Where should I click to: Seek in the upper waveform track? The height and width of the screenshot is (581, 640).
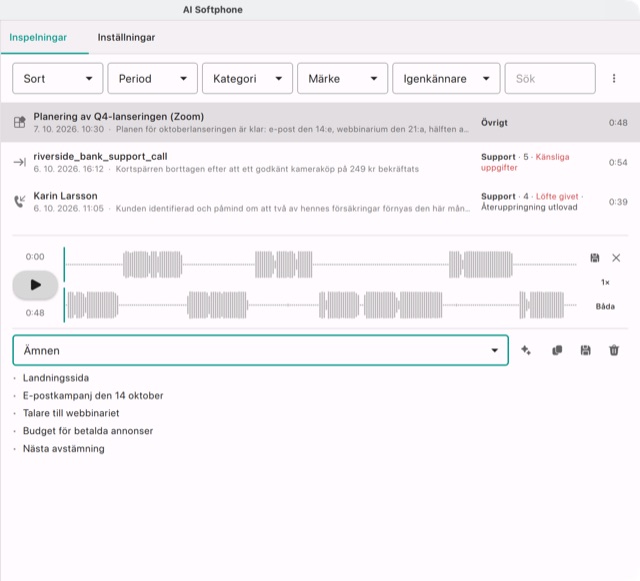click(x=320, y=265)
